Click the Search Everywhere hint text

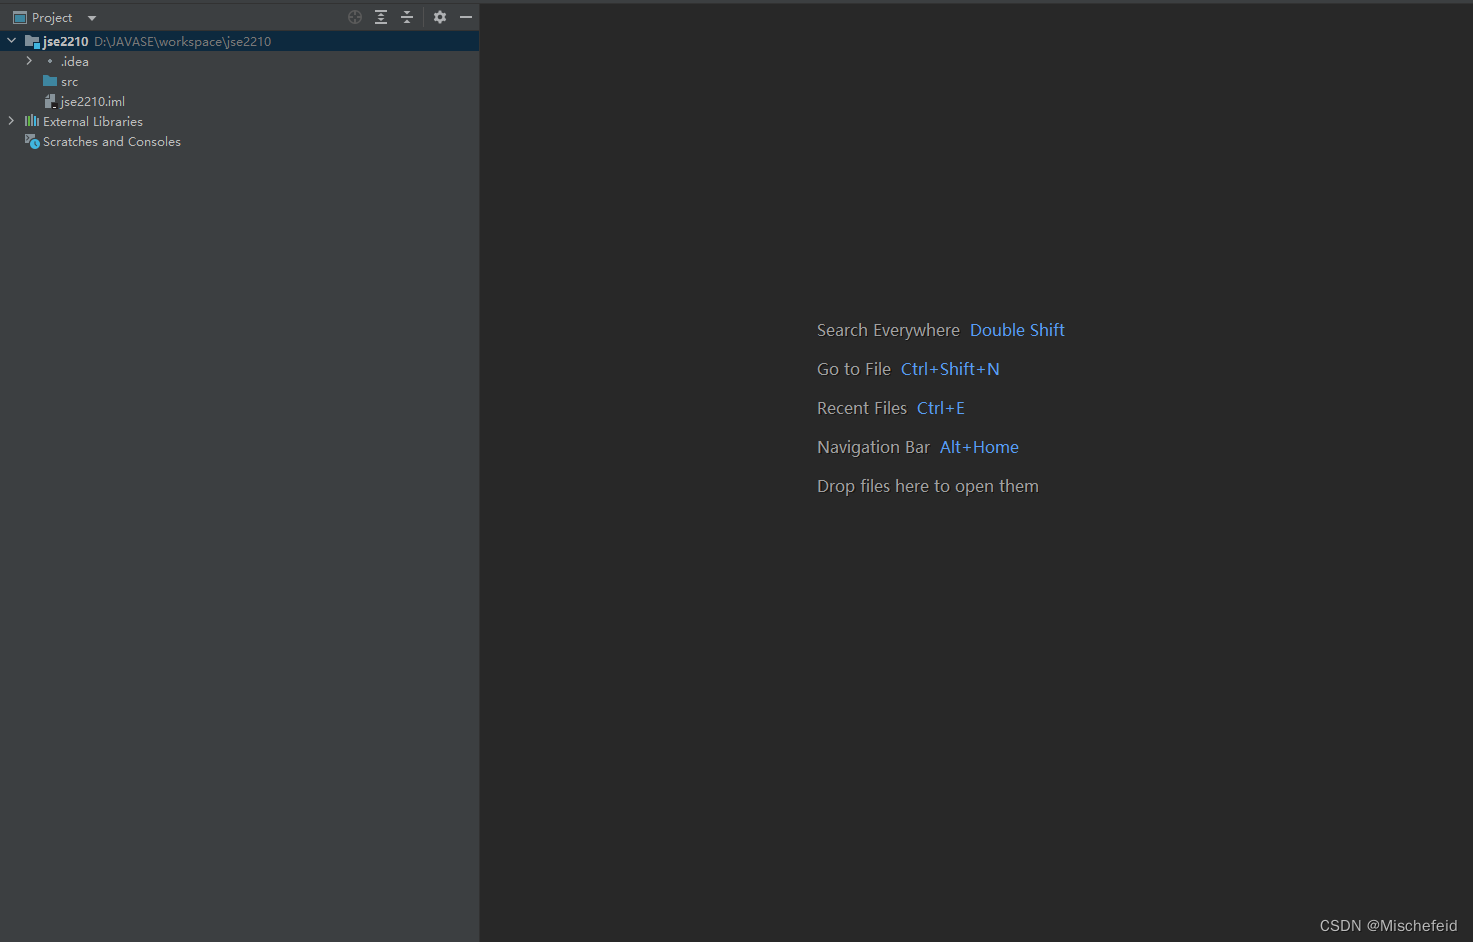point(888,330)
